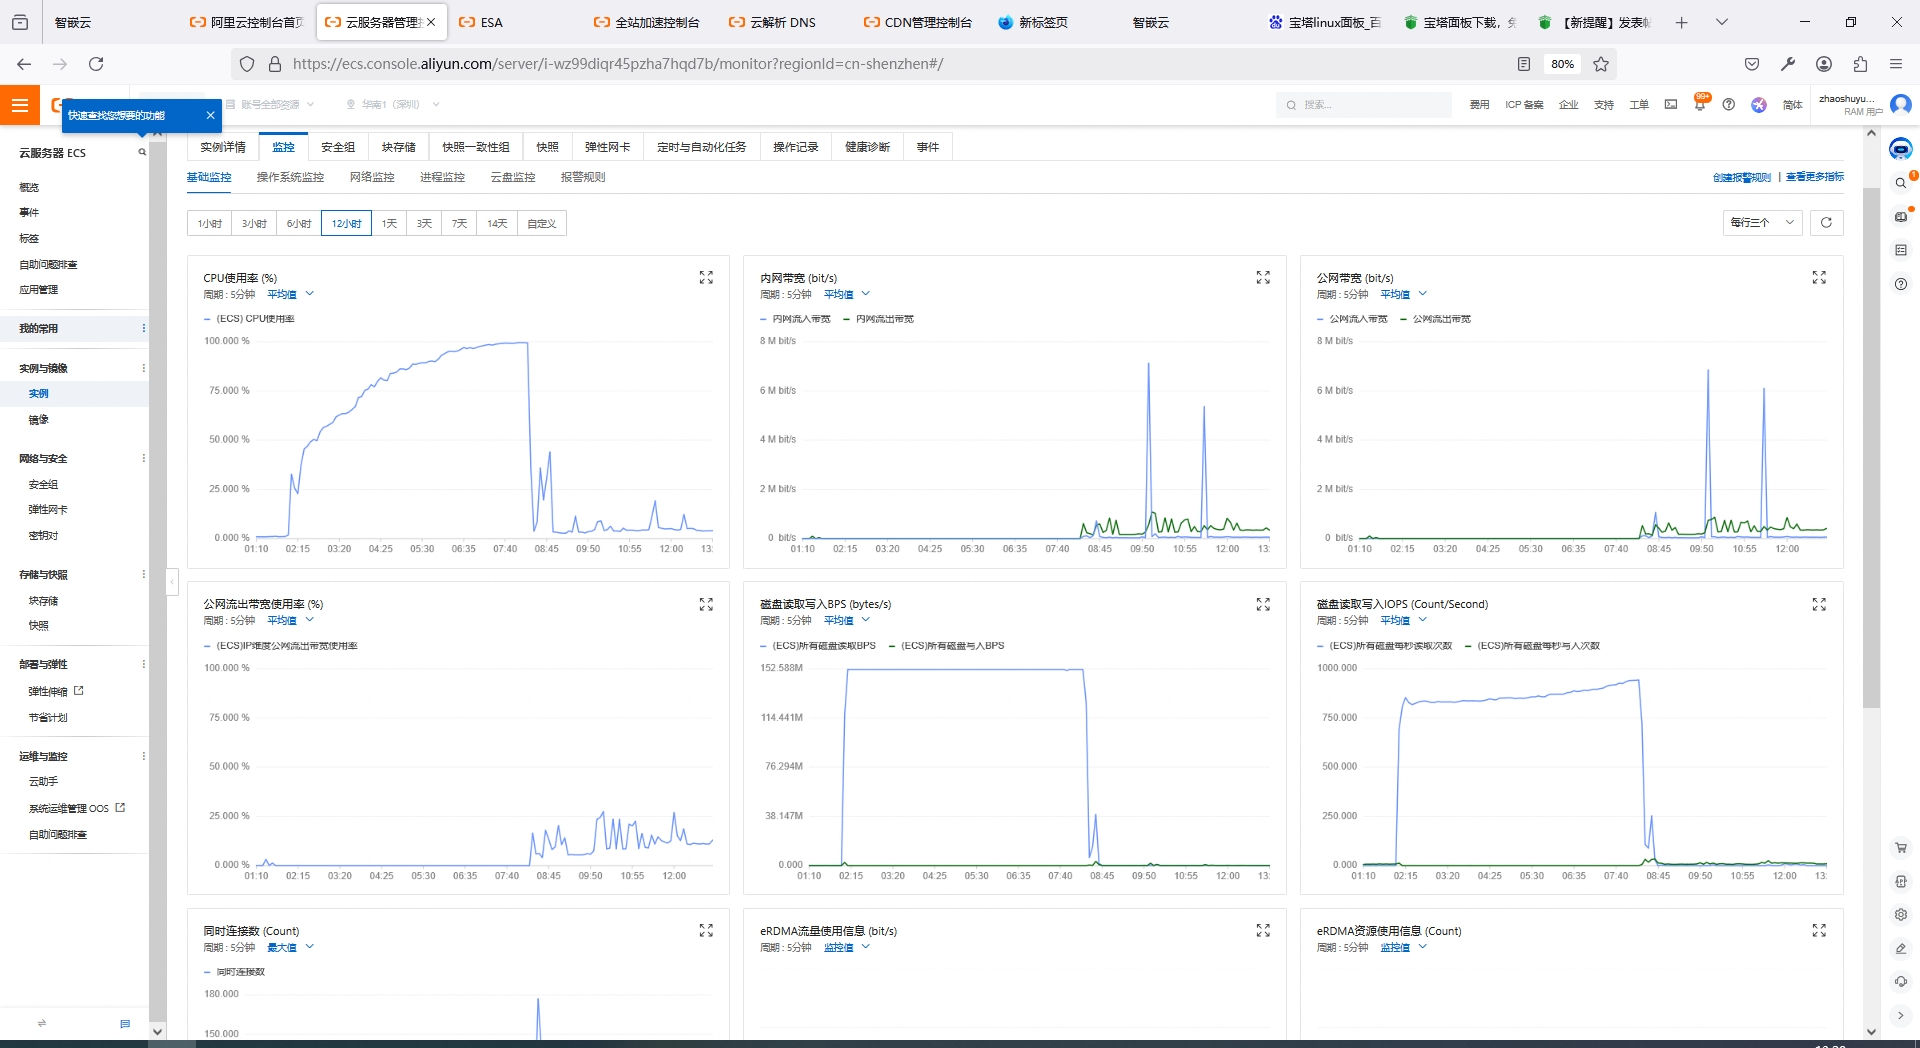The image size is (1920, 1048).
Task: Expand 公网带宽 chart to fullscreen
Action: [x=1819, y=278]
